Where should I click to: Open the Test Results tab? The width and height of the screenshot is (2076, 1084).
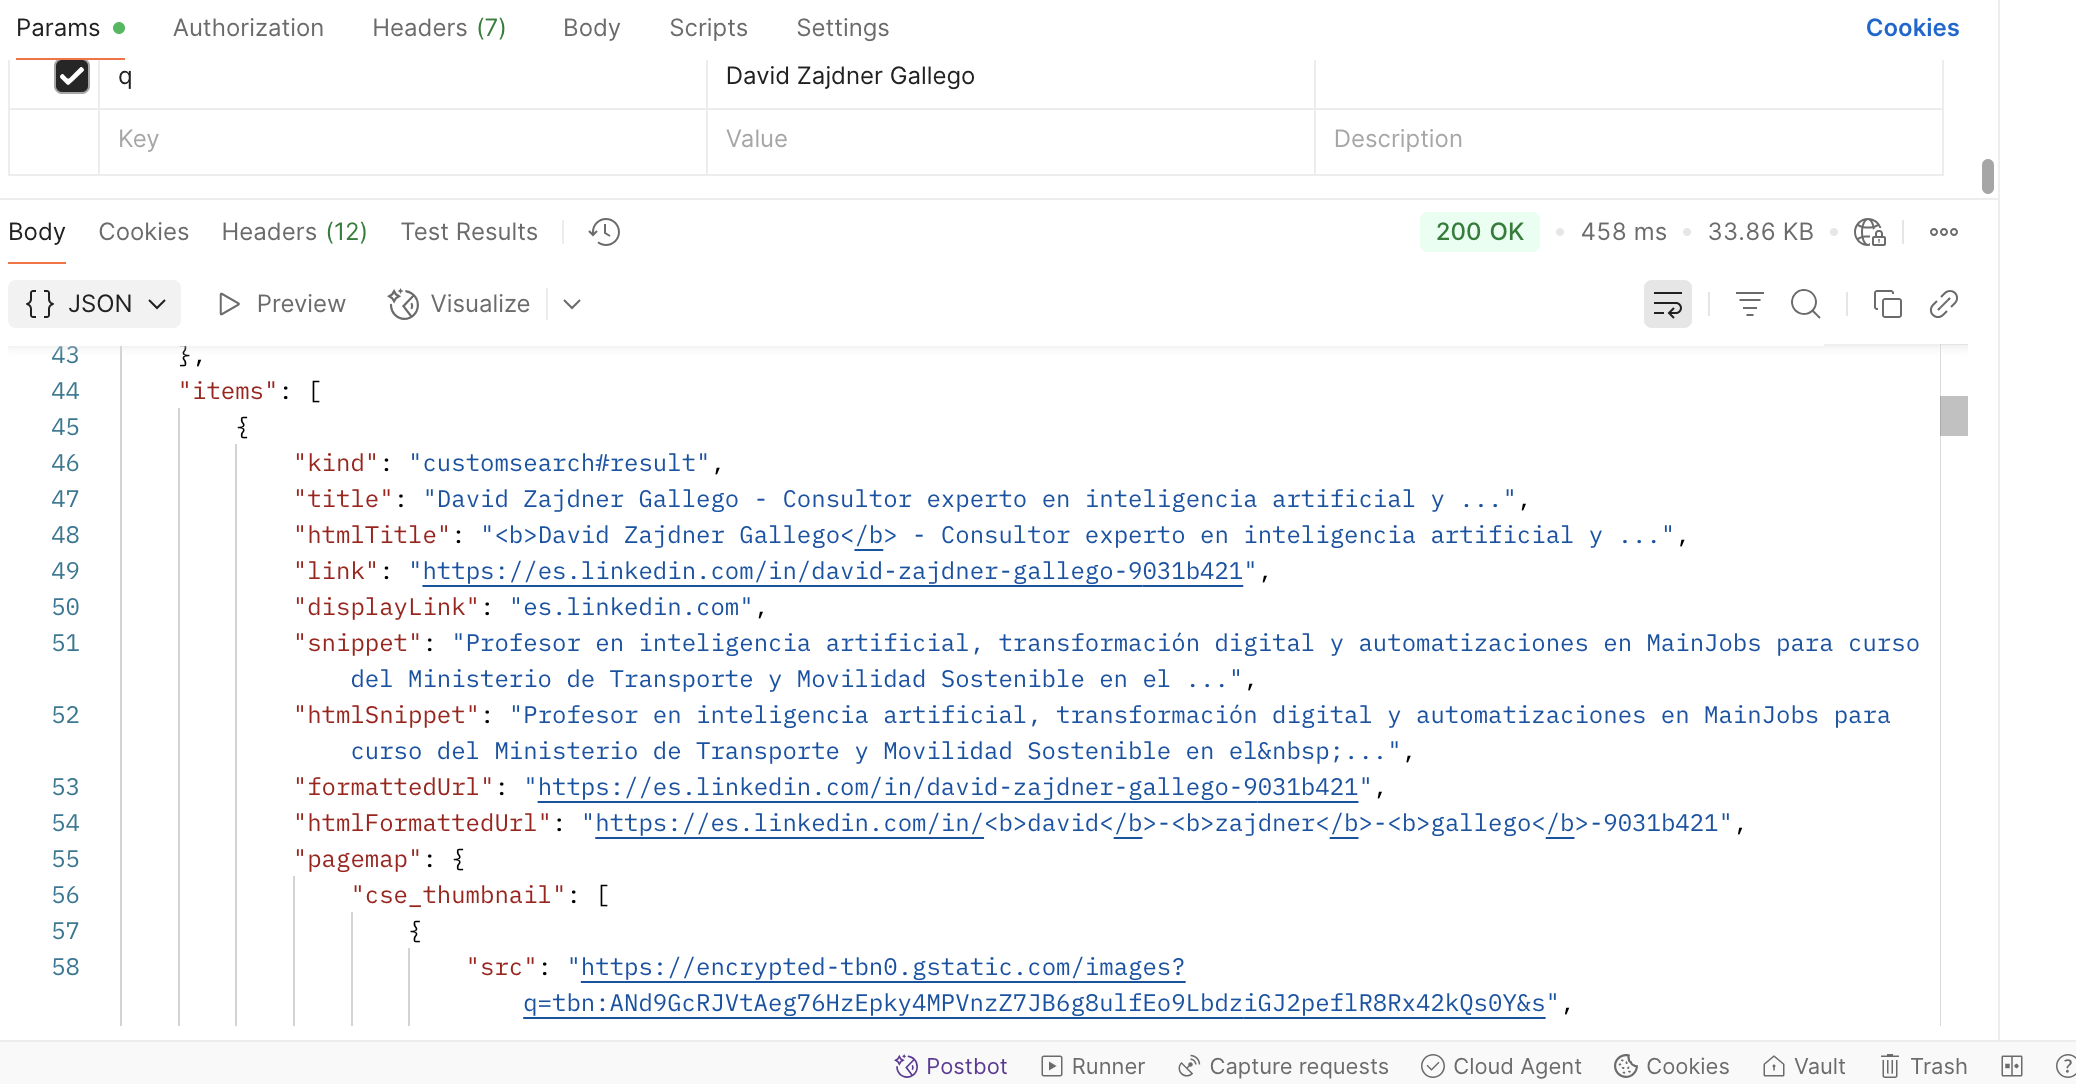(469, 232)
